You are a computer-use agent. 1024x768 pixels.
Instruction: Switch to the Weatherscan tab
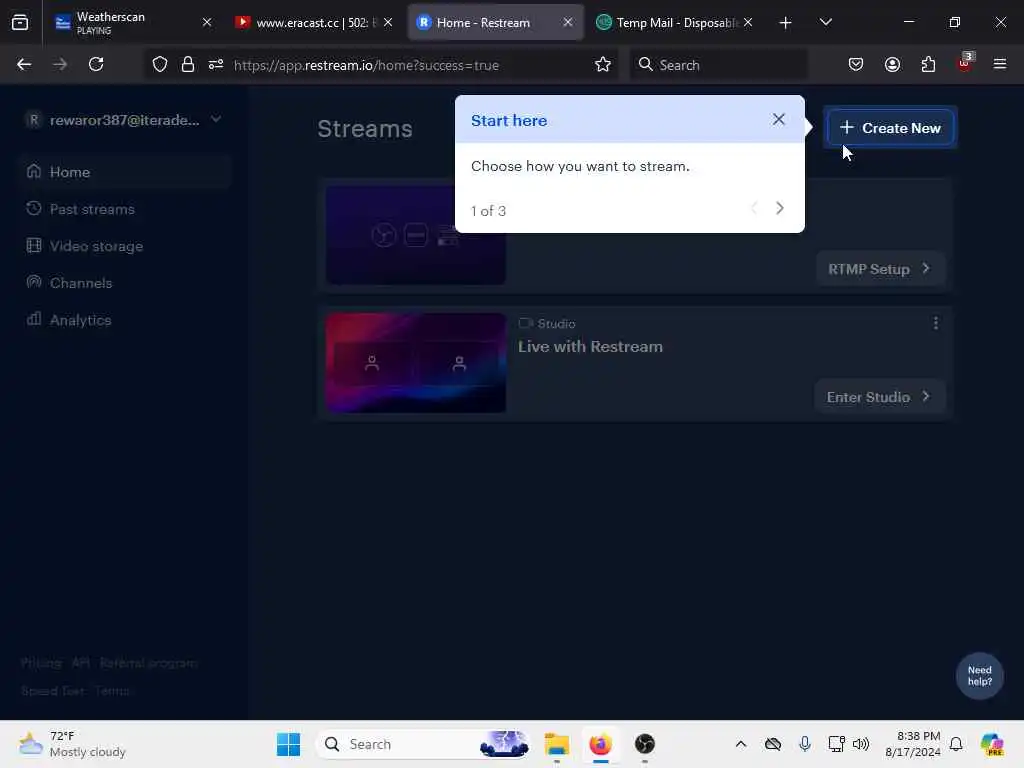131,23
